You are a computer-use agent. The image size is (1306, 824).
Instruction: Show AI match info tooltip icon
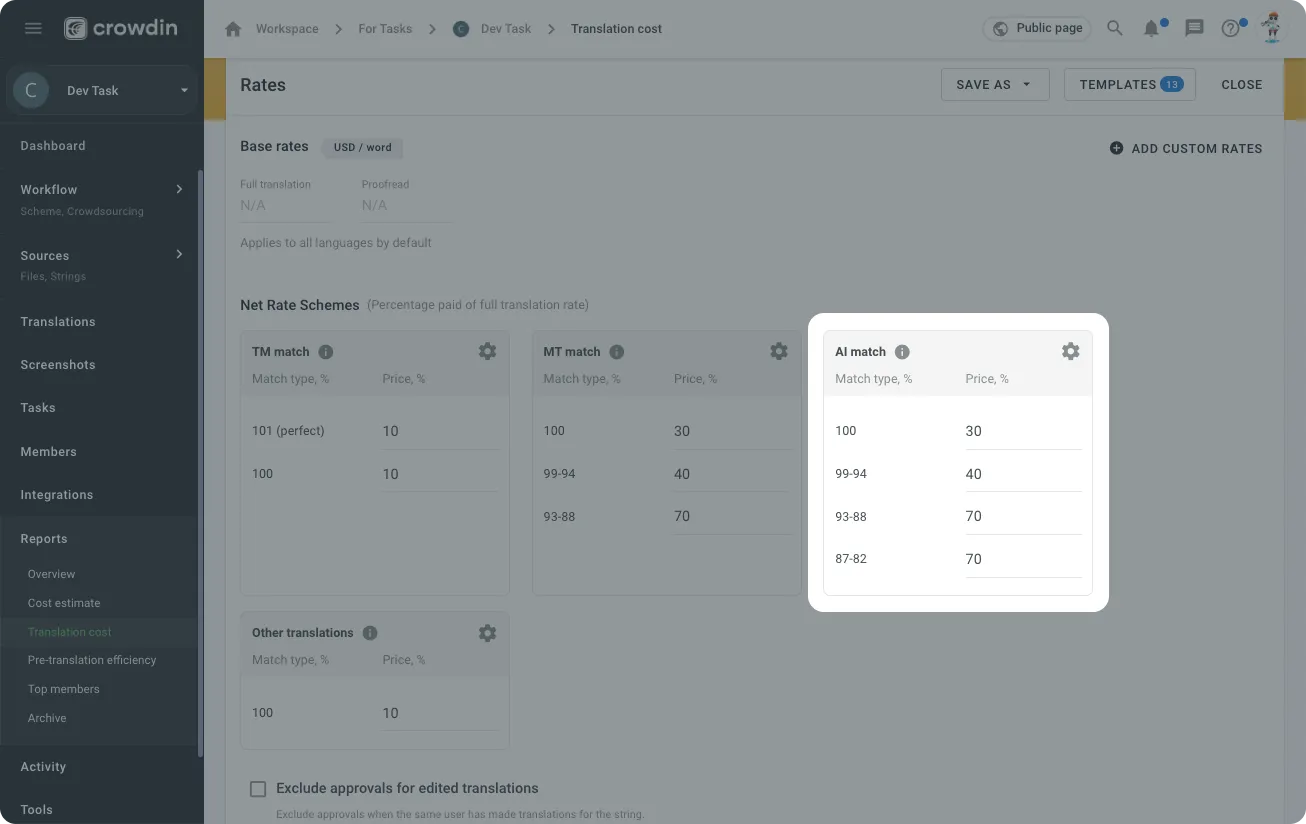[x=902, y=352]
